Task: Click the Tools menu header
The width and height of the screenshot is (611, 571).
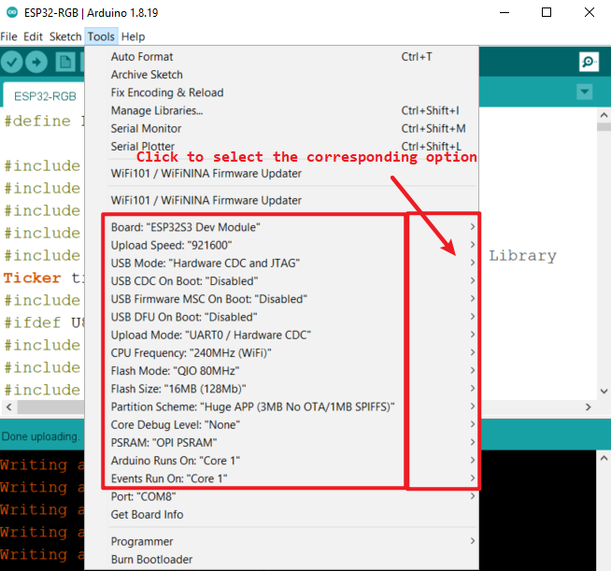Action: click(x=101, y=37)
